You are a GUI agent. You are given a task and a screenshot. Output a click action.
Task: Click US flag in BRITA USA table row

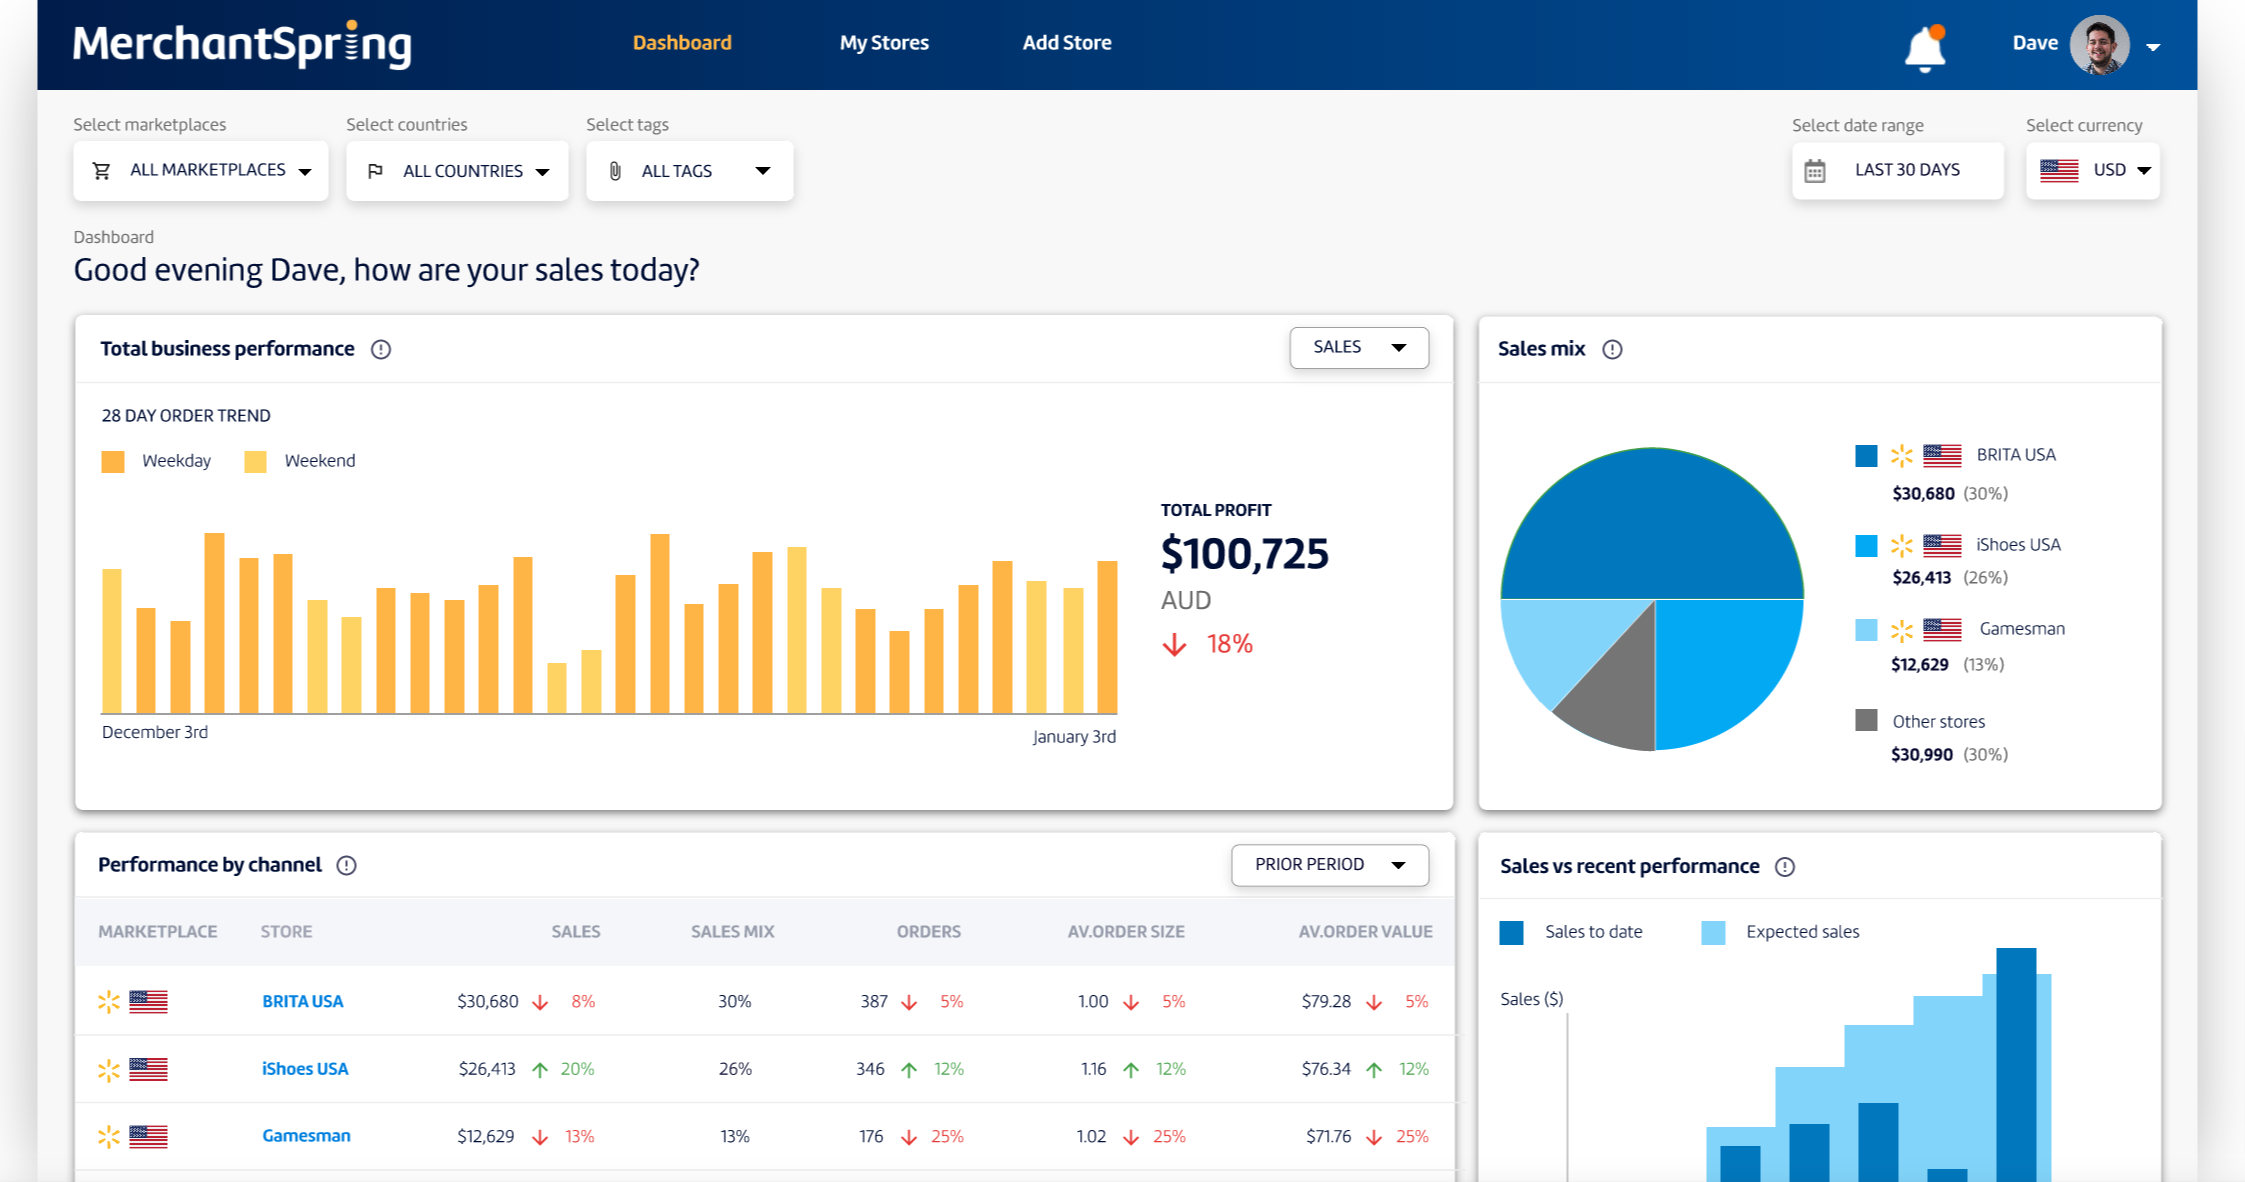[148, 1001]
